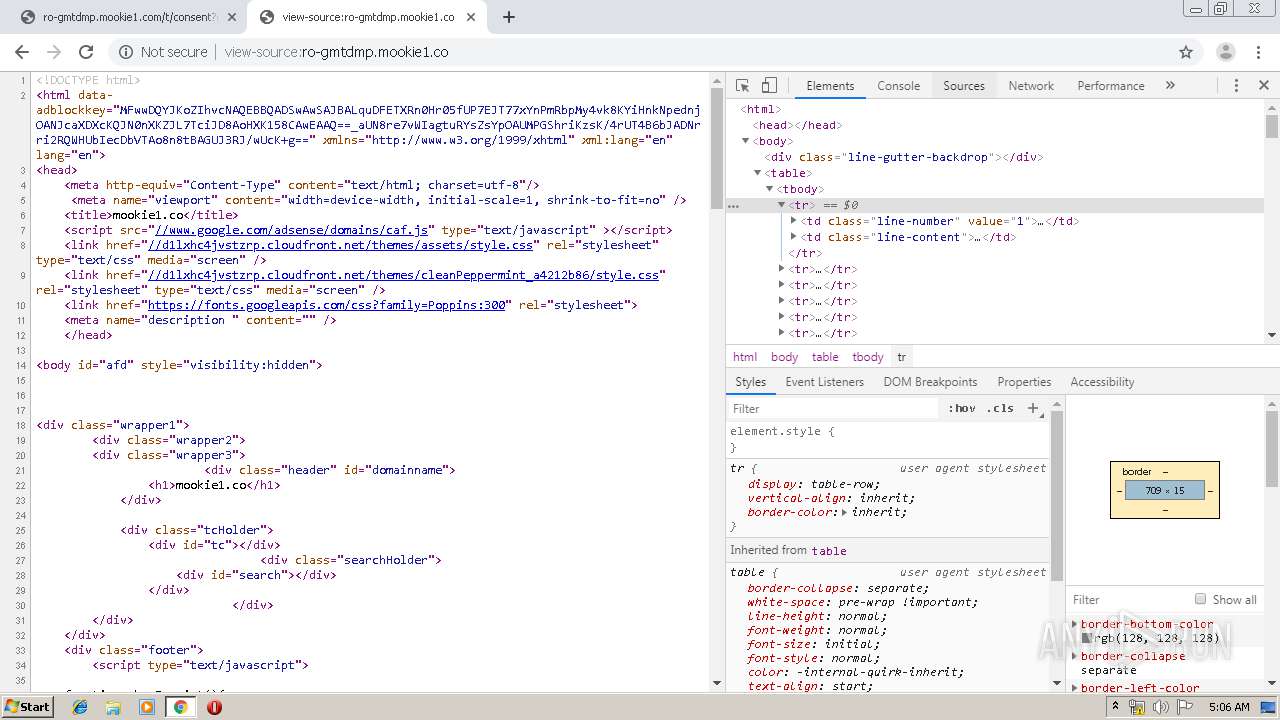Open the Windows Start menu

(x=28, y=706)
